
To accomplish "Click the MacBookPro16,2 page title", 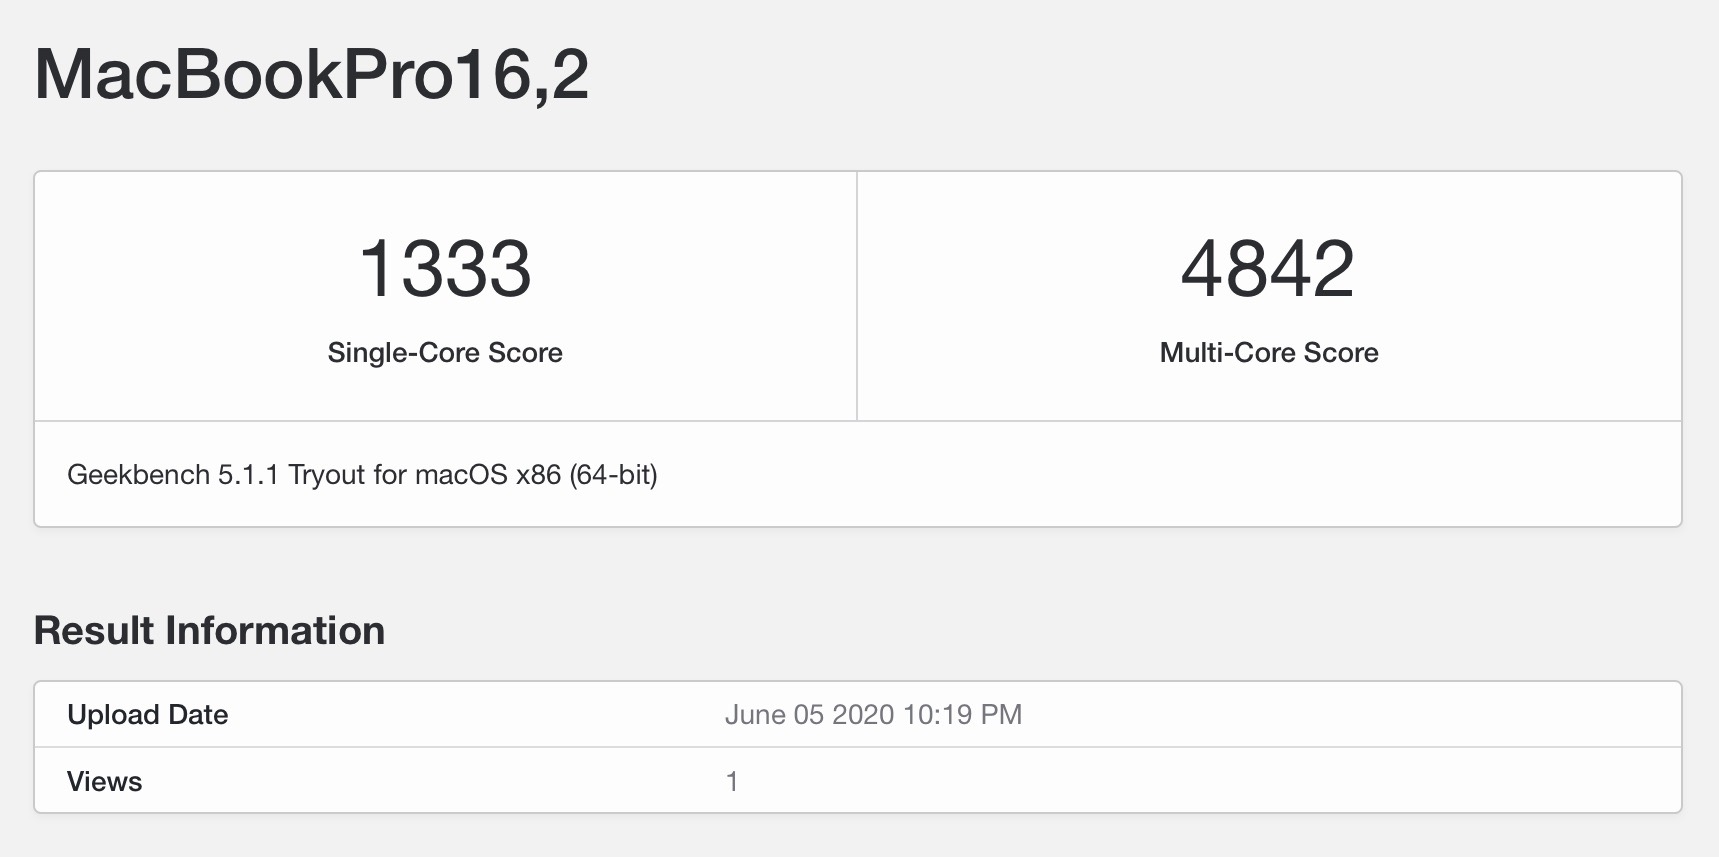I will click(x=311, y=74).
